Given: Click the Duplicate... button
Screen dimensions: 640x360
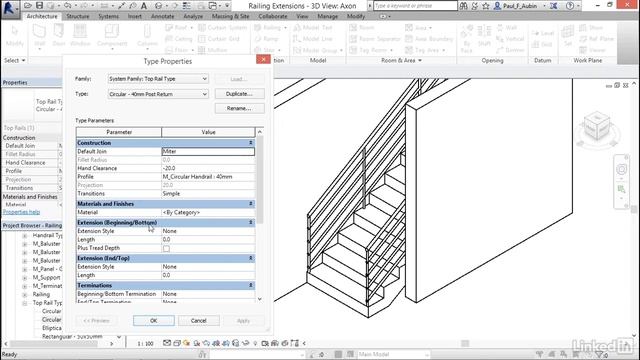Looking at the screenshot, I should (x=239, y=94).
